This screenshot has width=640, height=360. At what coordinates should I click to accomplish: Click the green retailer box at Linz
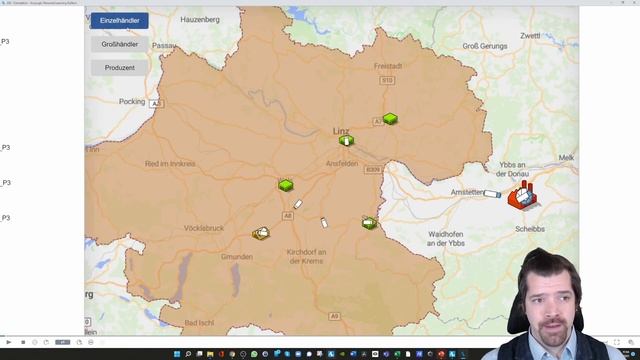(x=347, y=141)
